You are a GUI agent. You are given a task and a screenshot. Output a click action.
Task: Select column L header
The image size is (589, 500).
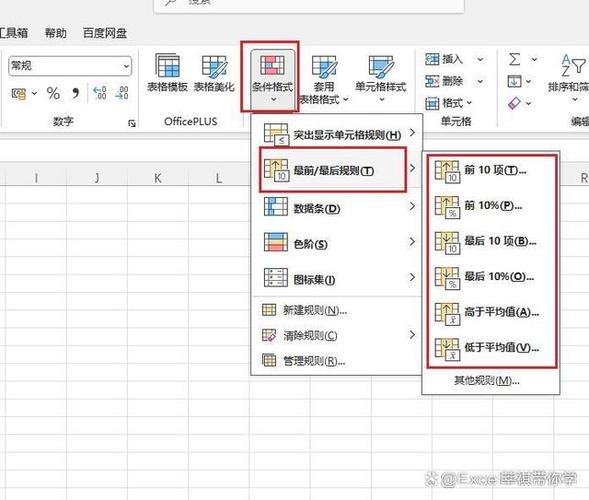[219, 178]
